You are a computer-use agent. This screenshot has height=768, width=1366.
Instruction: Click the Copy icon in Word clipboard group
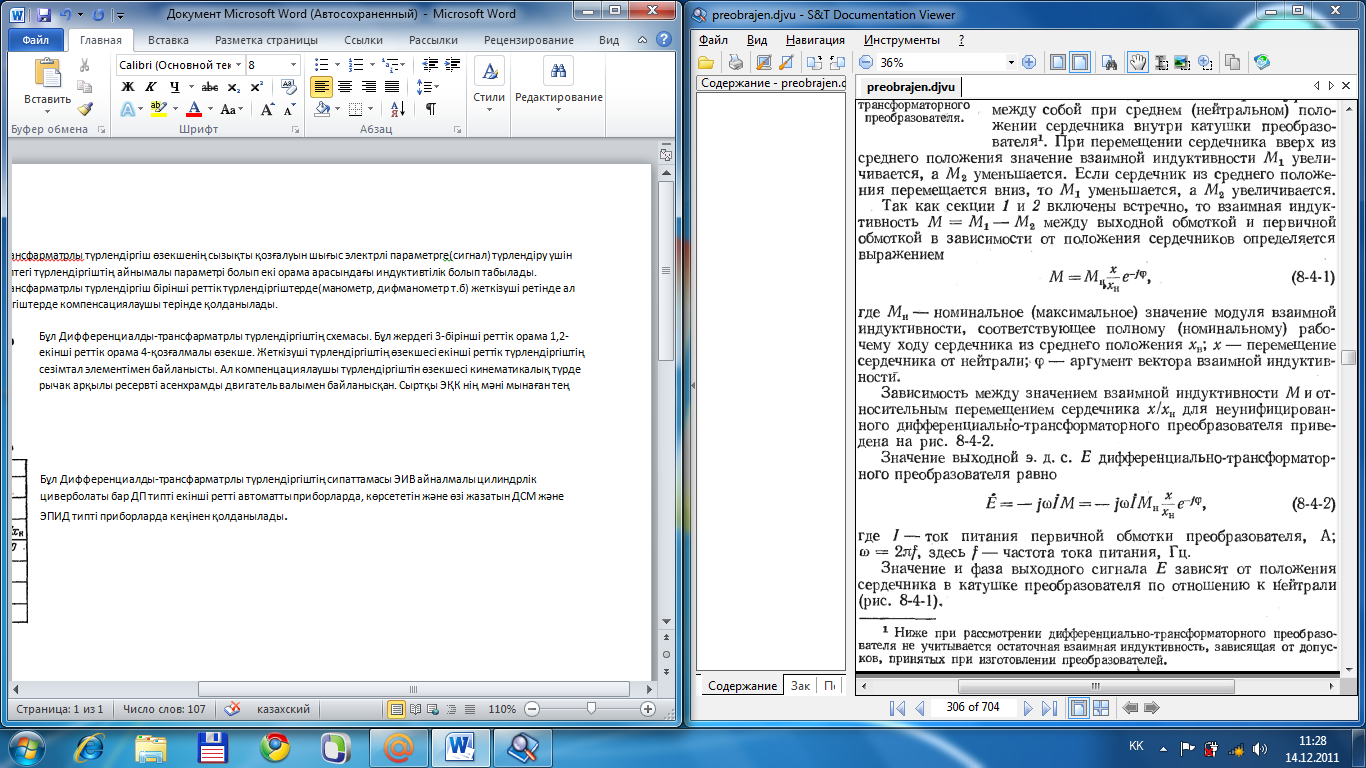tap(84, 87)
